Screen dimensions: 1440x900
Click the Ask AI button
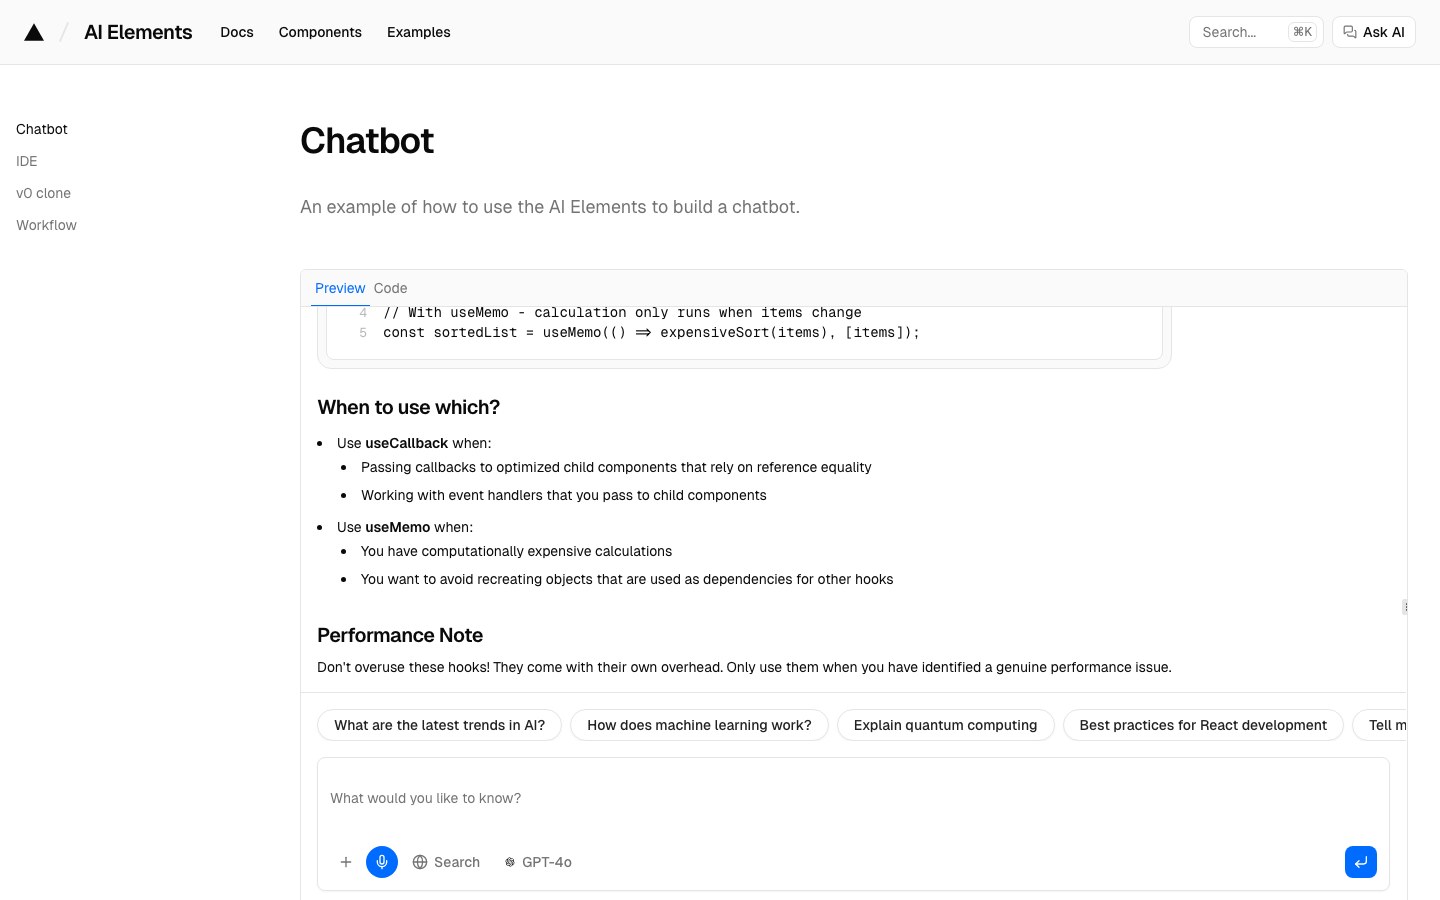click(1374, 32)
